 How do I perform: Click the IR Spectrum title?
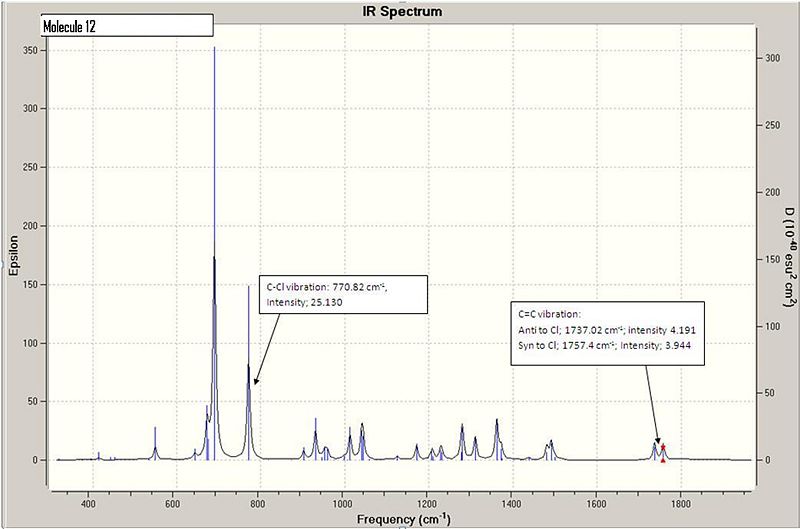point(402,11)
